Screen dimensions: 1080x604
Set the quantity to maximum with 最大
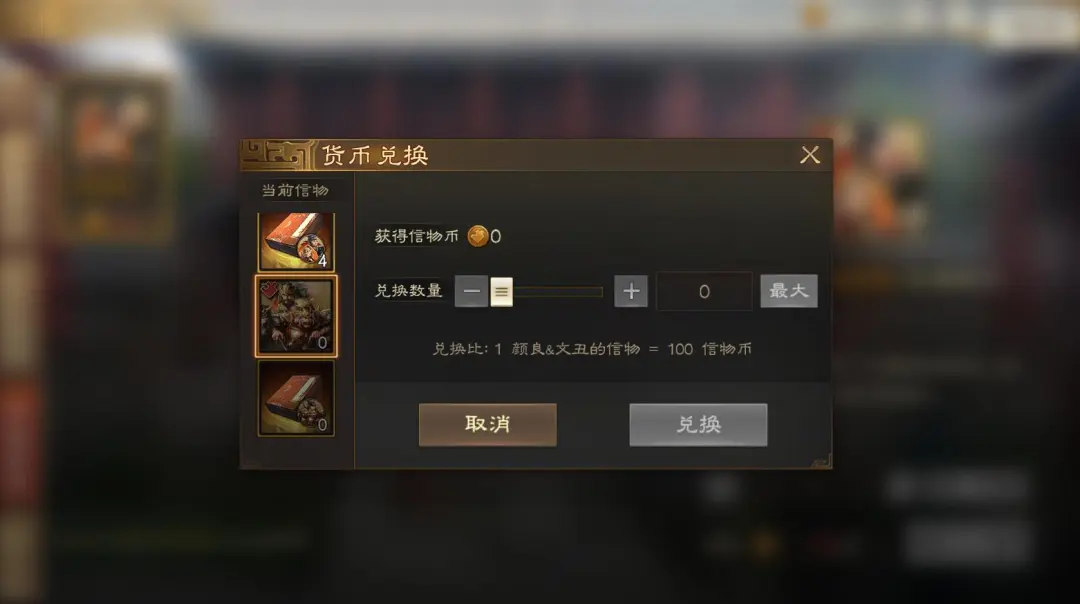pos(789,291)
